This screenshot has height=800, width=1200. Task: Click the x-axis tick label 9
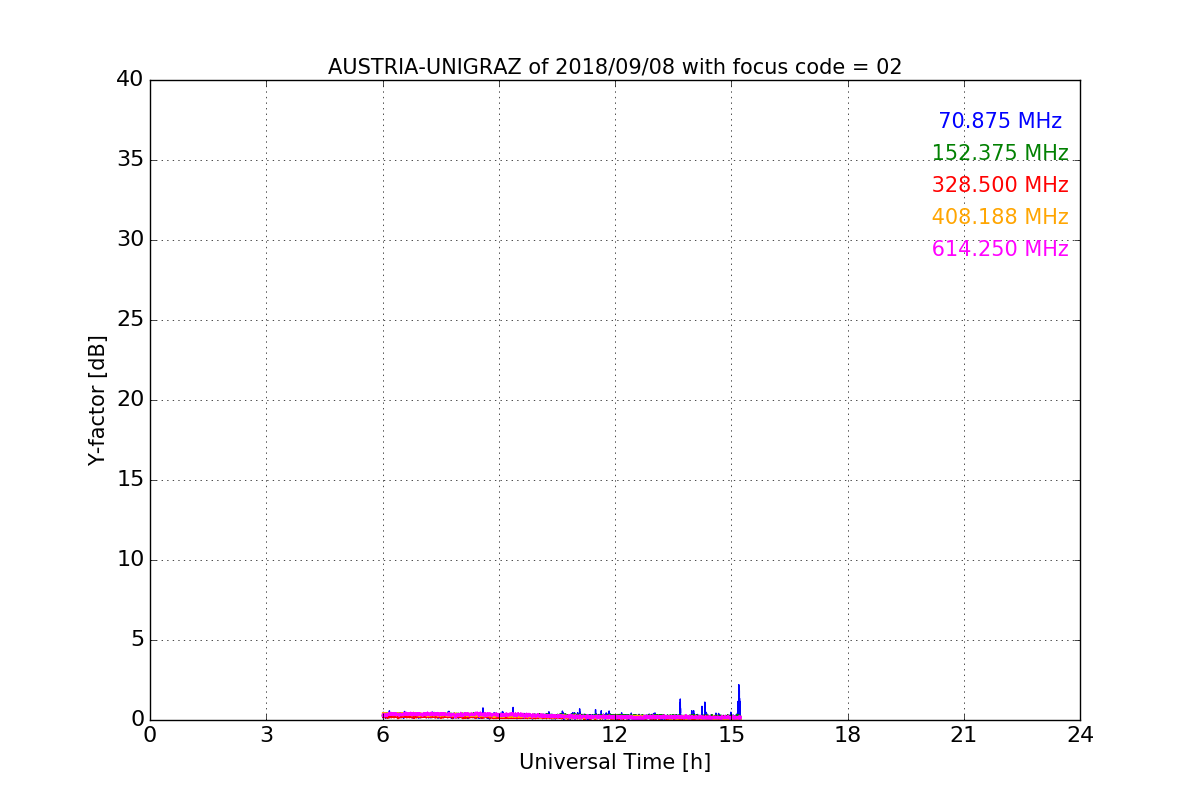coord(499,735)
